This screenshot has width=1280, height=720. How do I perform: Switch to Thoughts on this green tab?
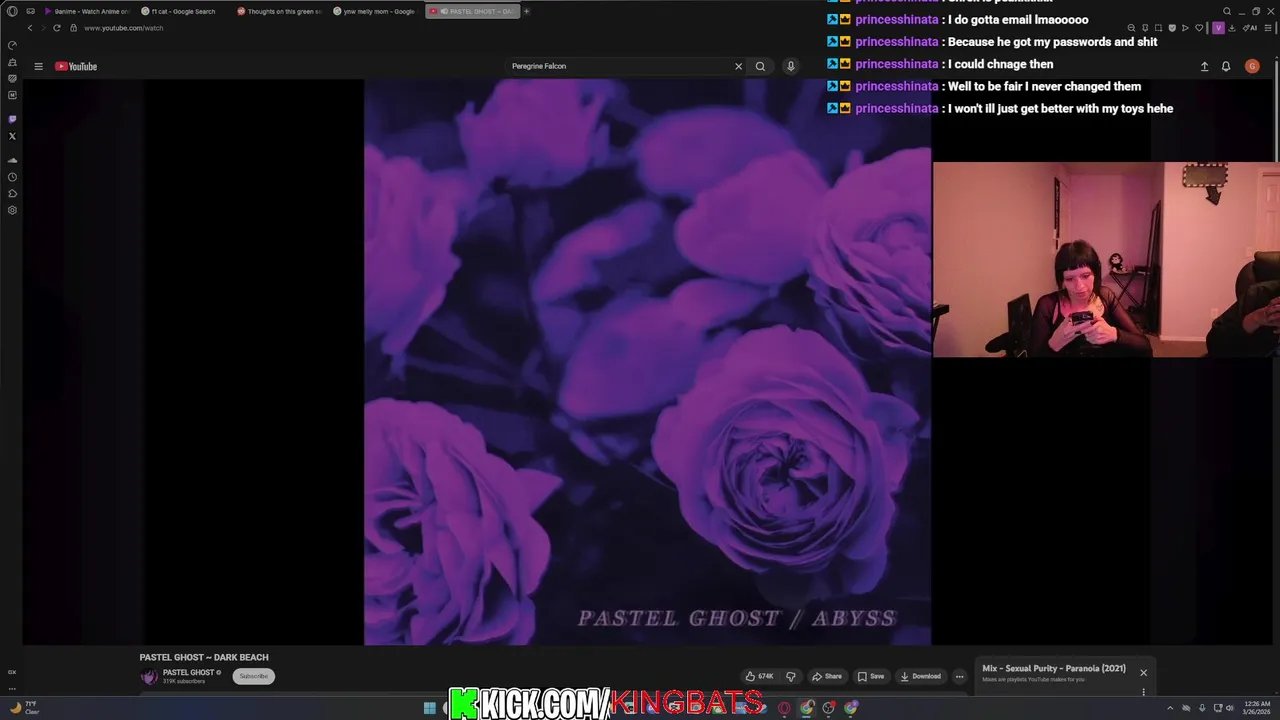coord(279,11)
